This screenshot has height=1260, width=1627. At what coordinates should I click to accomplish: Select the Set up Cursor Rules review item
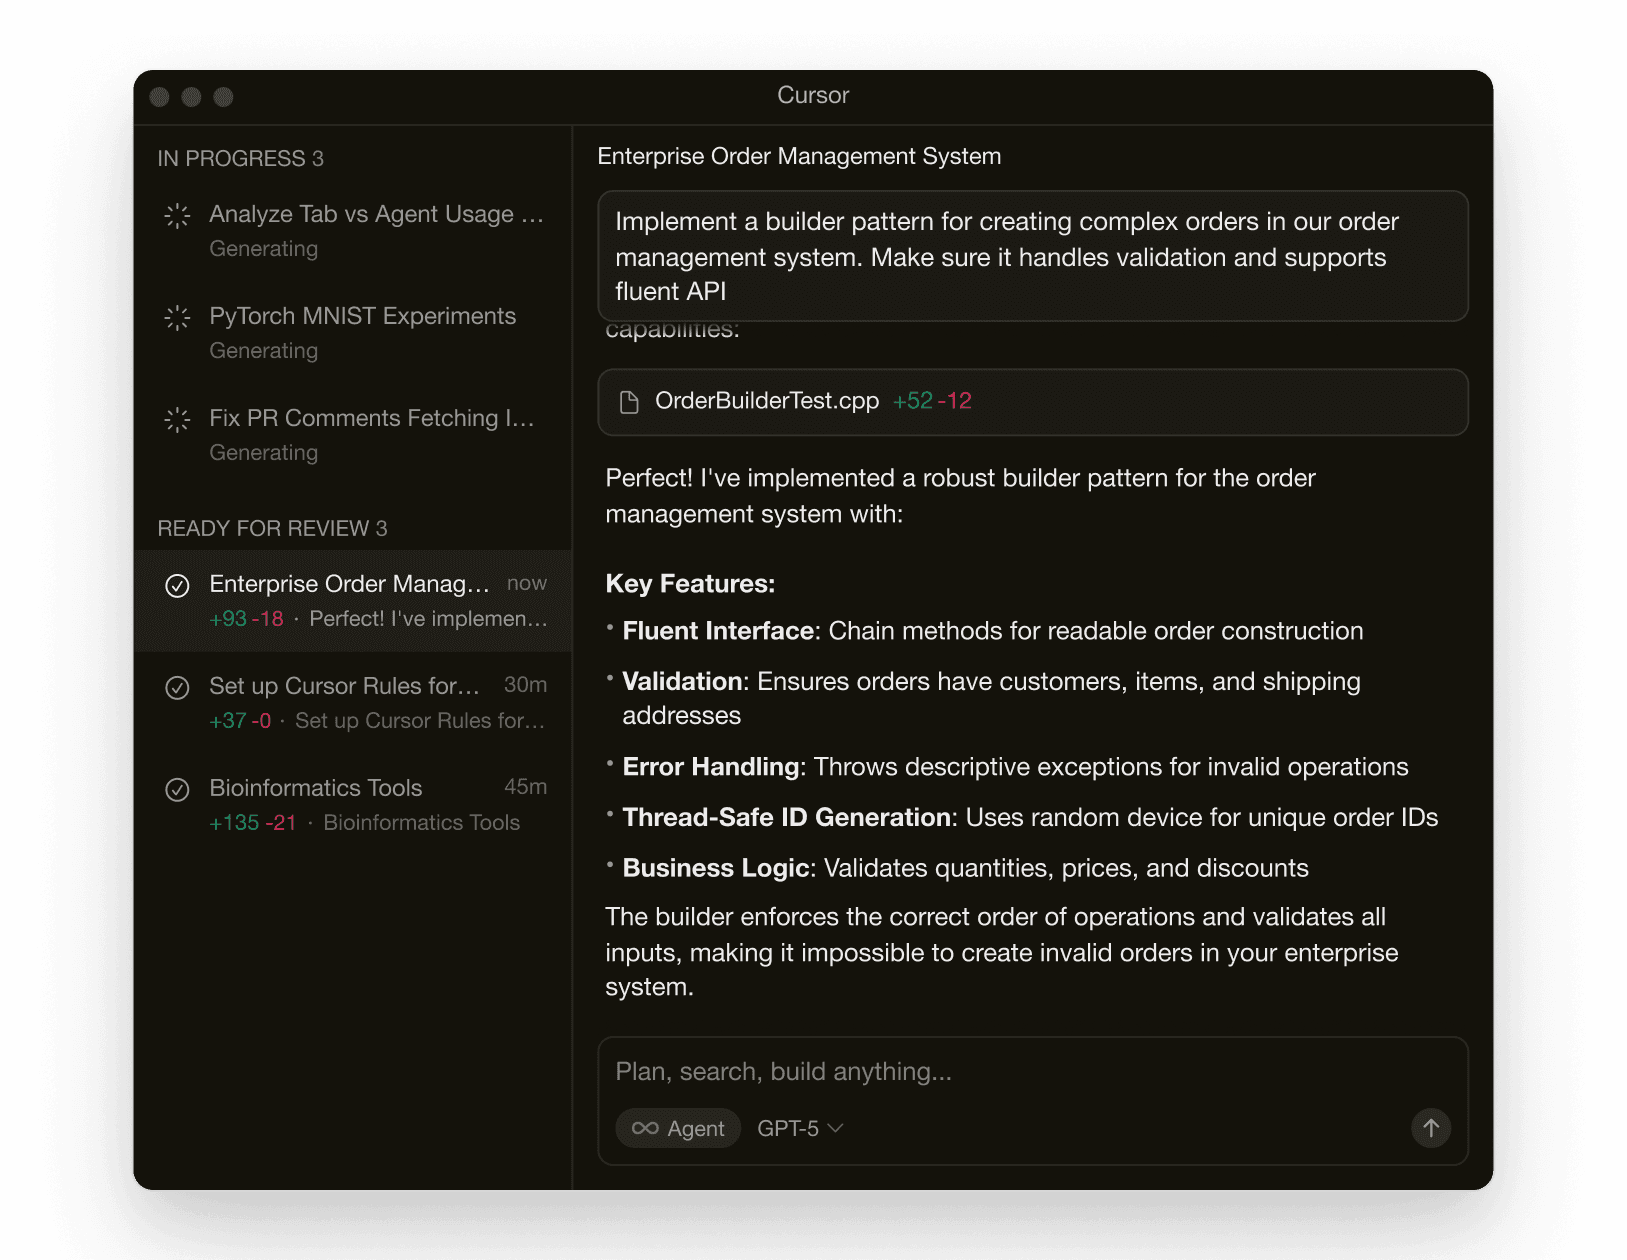click(x=353, y=703)
